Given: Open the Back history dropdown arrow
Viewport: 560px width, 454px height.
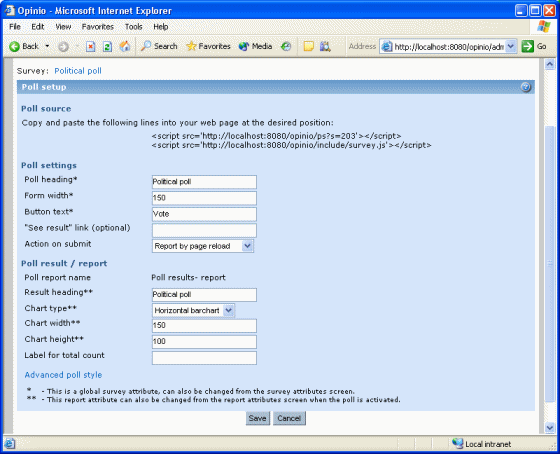Looking at the screenshot, I should coord(47,46).
